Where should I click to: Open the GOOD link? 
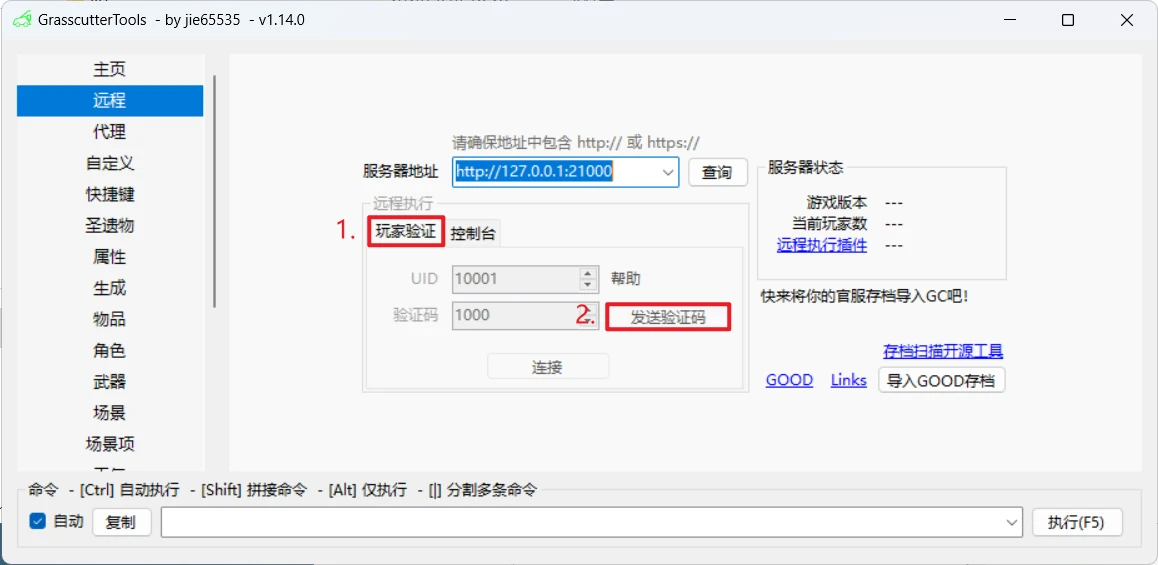point(789,380)
